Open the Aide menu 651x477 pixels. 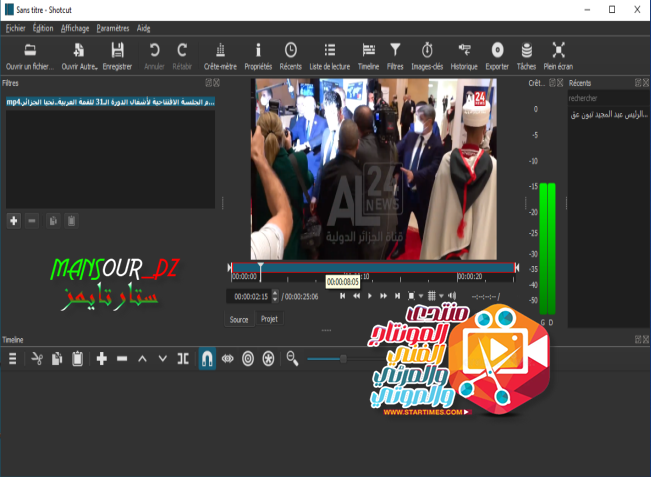[x=144, y=28]
